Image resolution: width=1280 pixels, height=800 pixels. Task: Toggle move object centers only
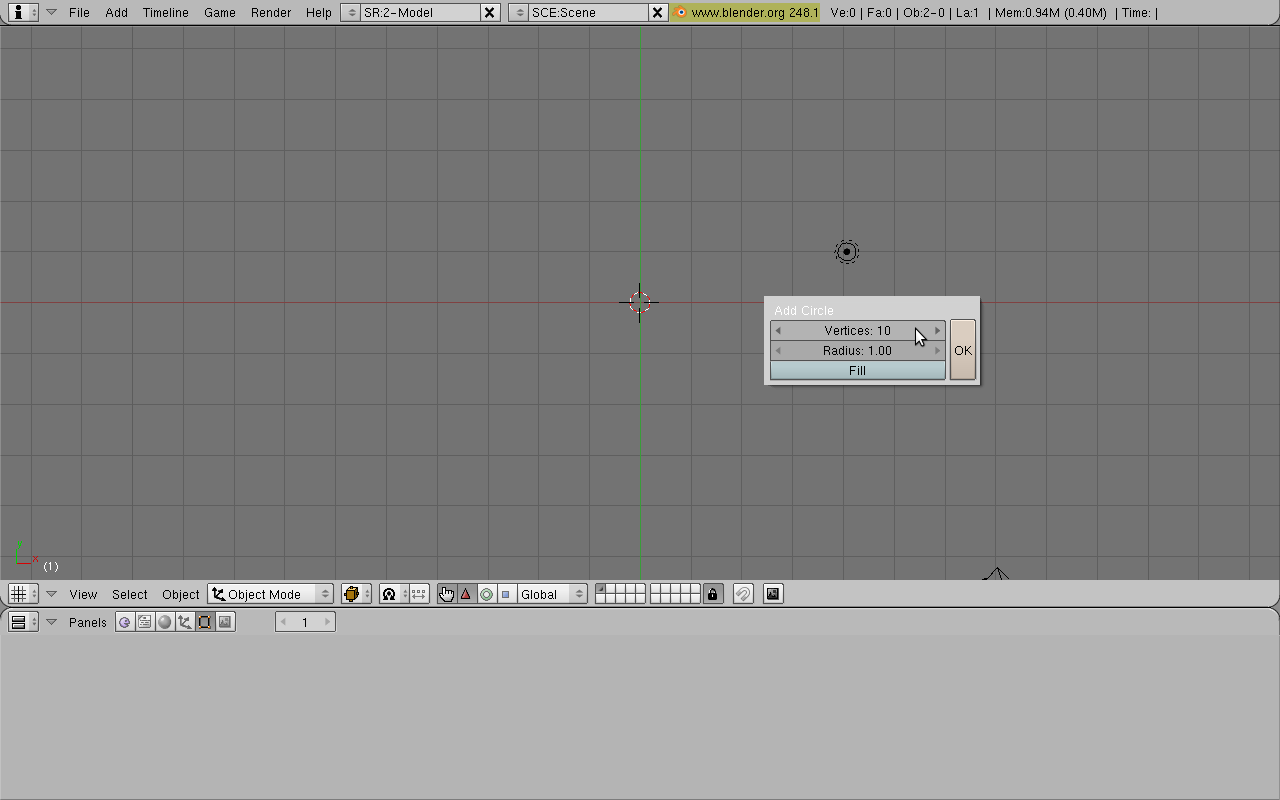[419, 594]
